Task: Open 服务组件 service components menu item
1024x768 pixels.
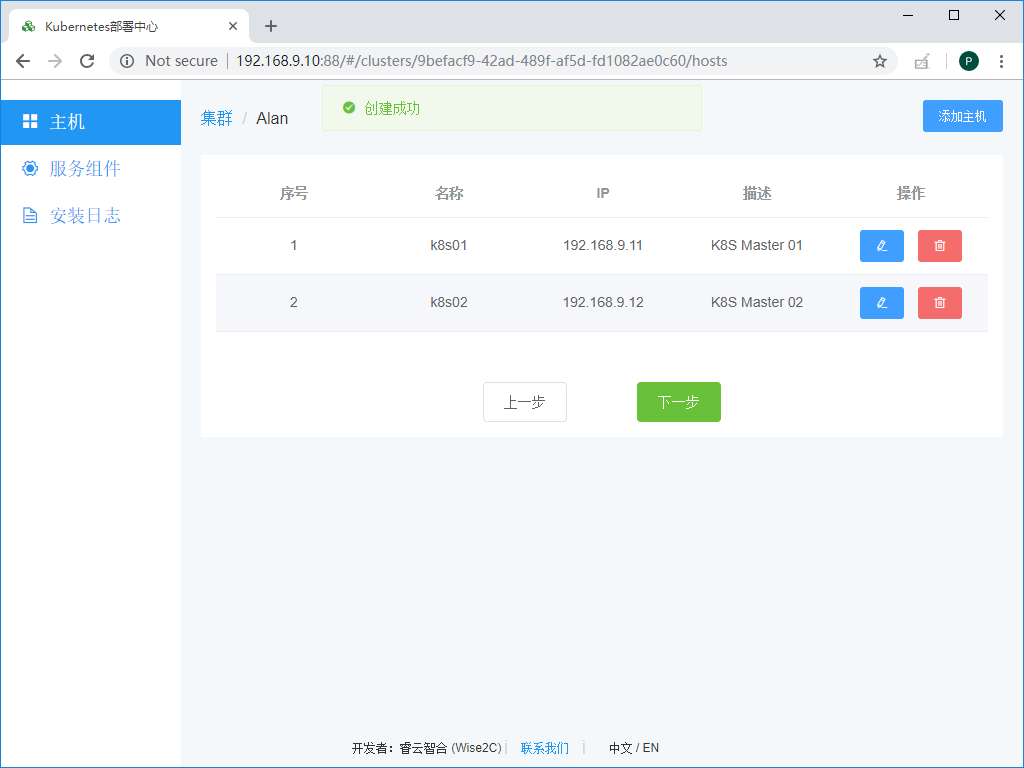Action: click(x=91, y=168)
